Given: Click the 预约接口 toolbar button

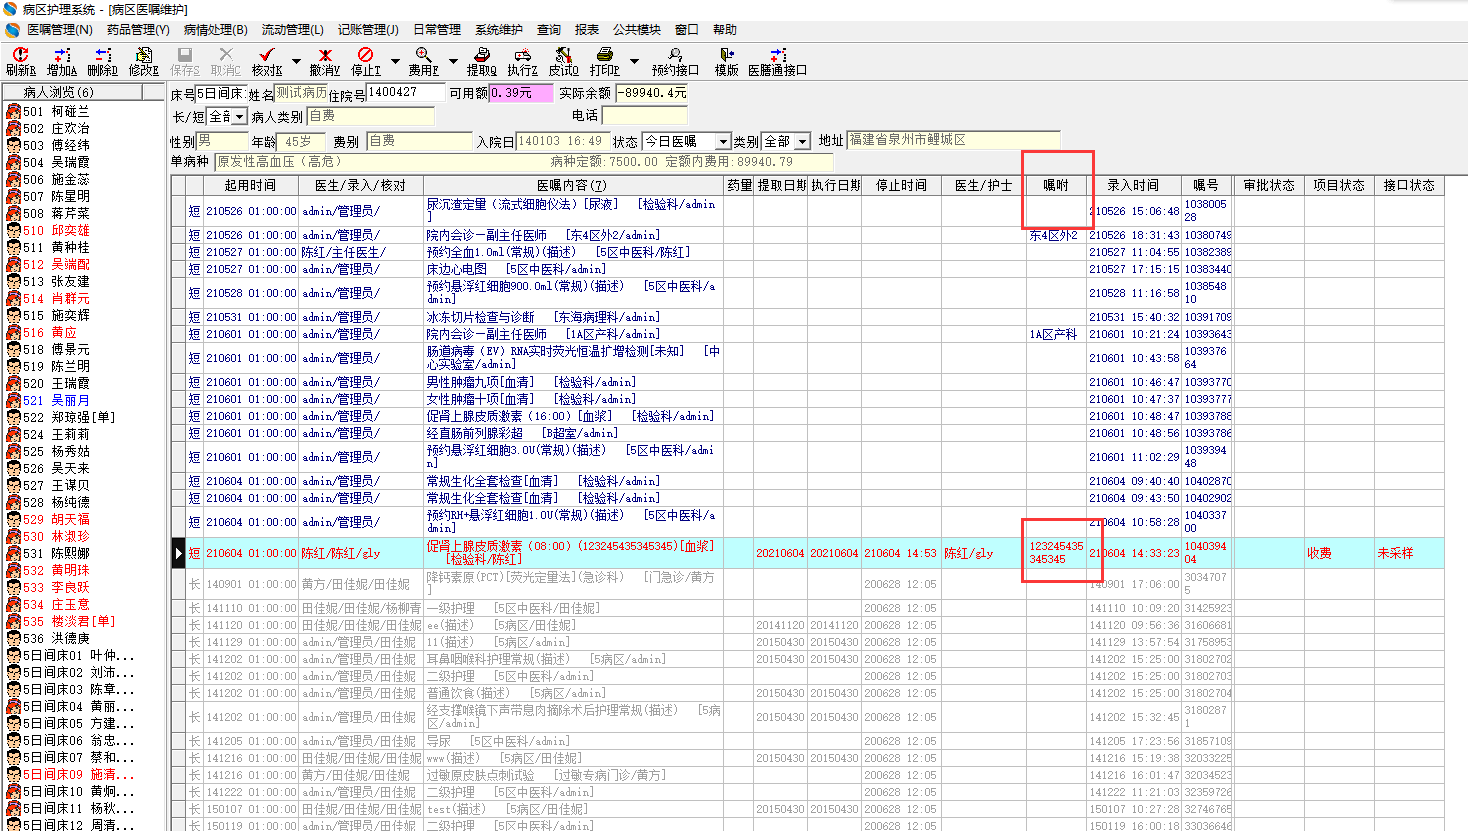Looking at the screenshot, I should point(675,61).
